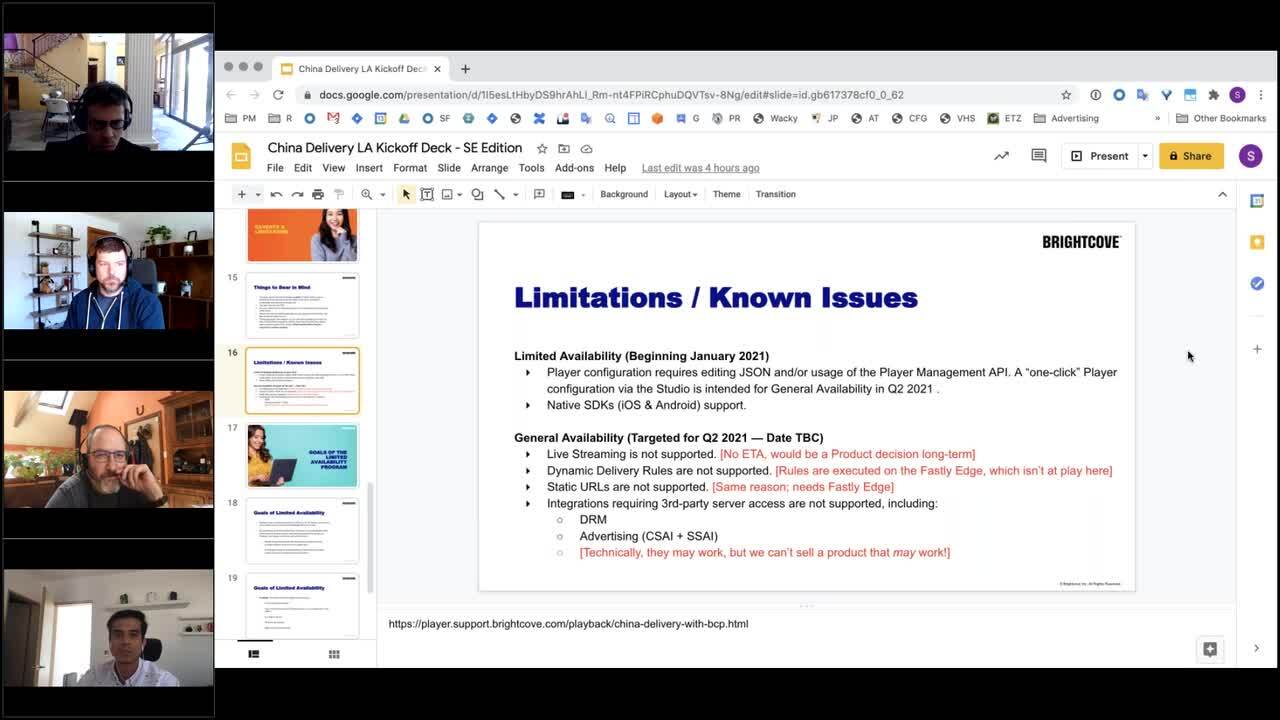Open new slide layout dropdown arrow
This screenshot has height=720, width=1280.
(257, 195)
